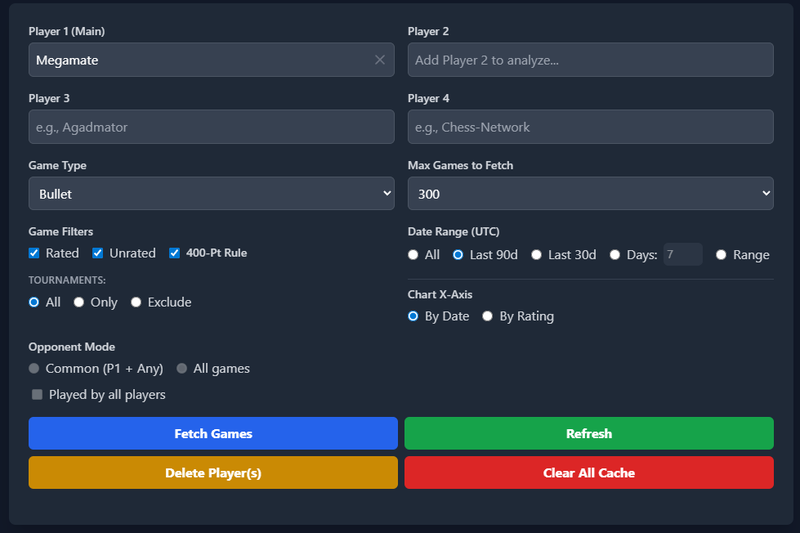Viewport: 800px width, 533px height.
Task: Select the Last 30d date range
Action: (x=537, y=255)
